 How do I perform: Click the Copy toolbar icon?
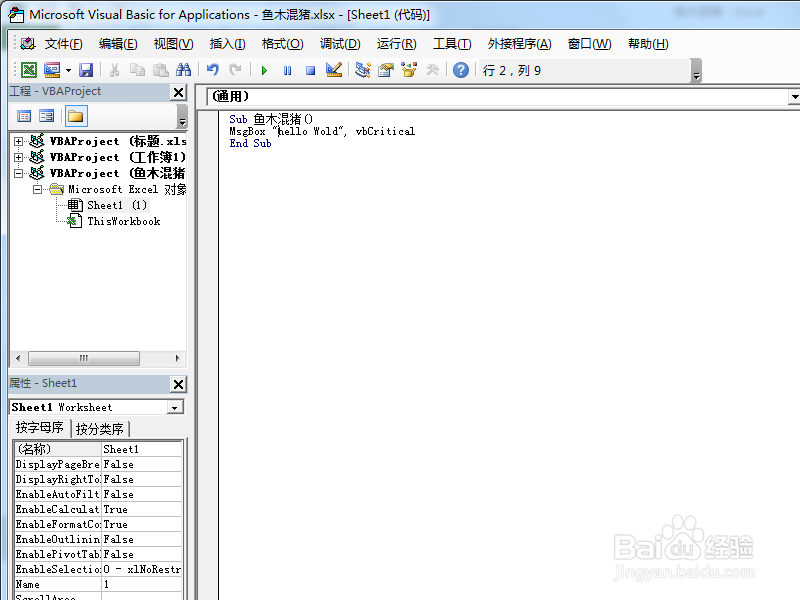[137, 70]
